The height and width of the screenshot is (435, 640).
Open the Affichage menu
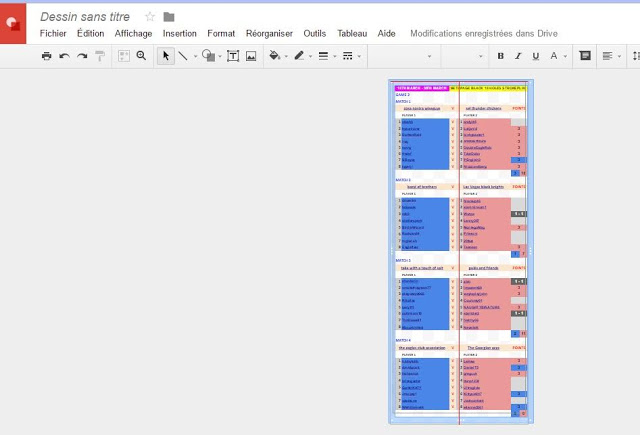133,33
